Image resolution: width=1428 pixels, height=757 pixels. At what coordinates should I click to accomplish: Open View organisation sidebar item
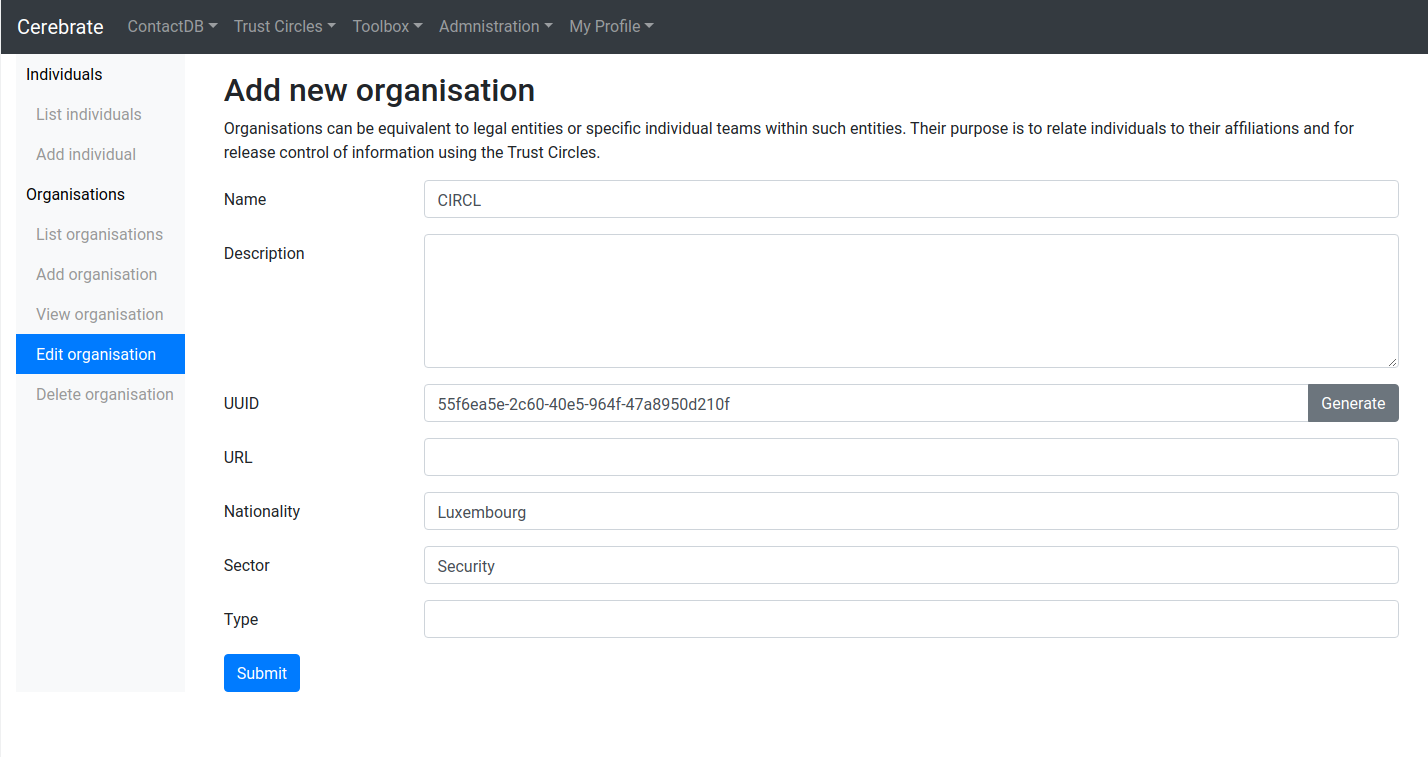tap(99, 315)
